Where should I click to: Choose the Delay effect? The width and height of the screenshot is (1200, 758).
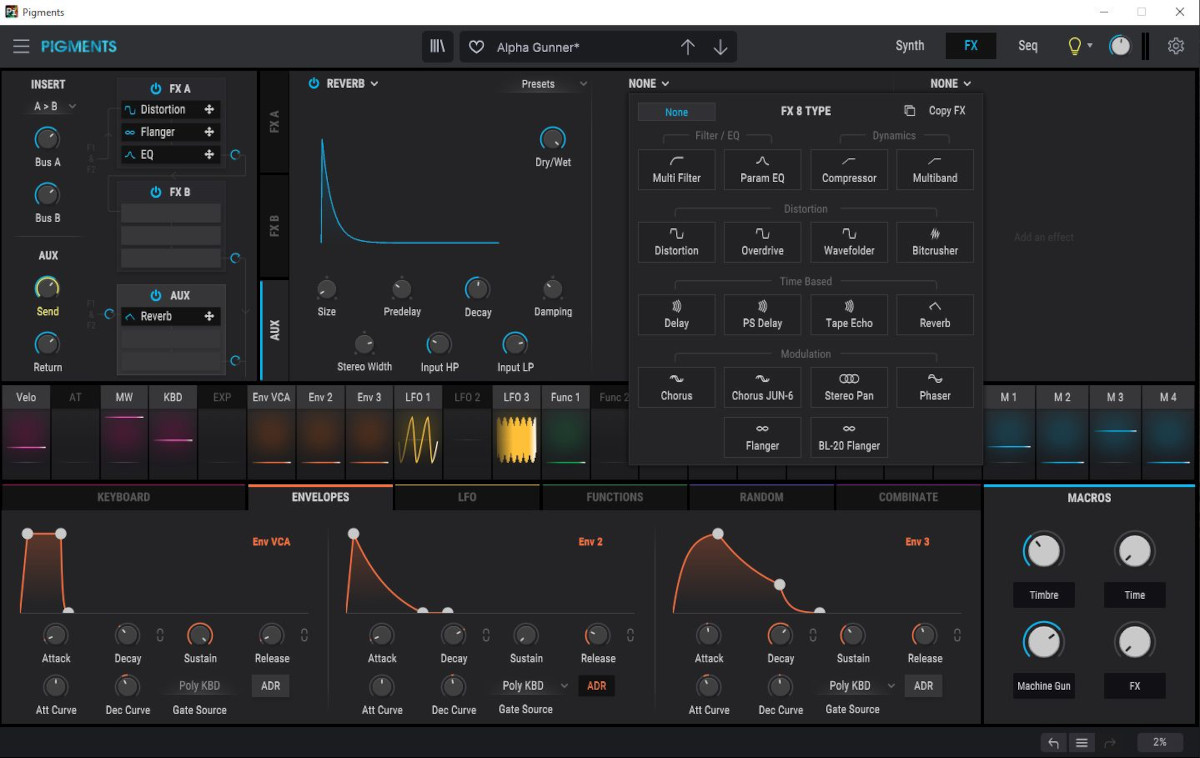677,315
